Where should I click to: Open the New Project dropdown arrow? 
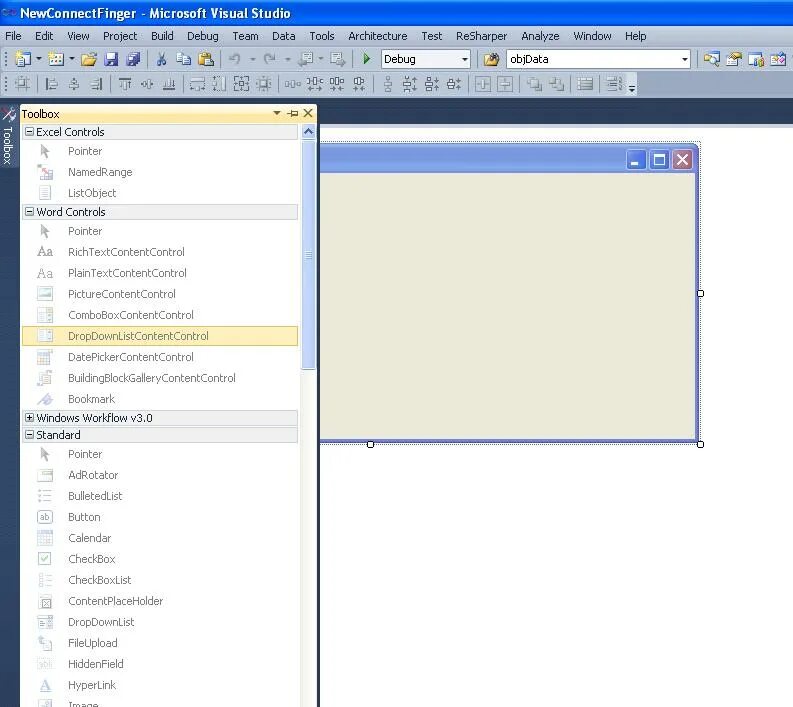(x=38, y=59)
